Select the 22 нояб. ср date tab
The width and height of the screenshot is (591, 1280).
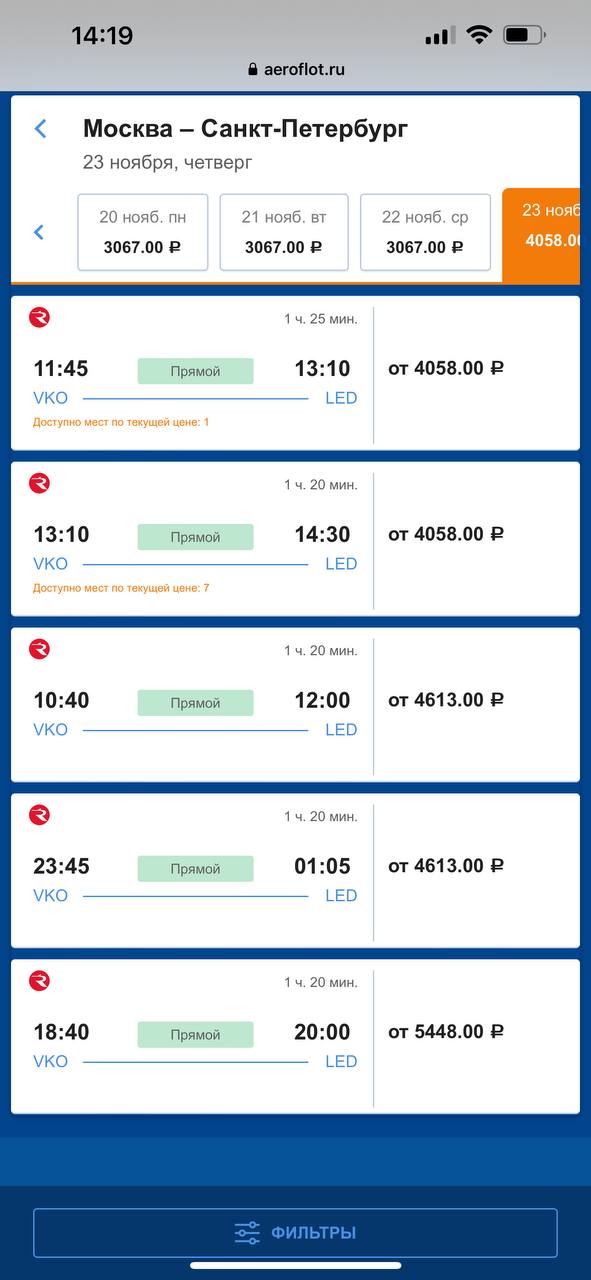click(x=425, y=232)
